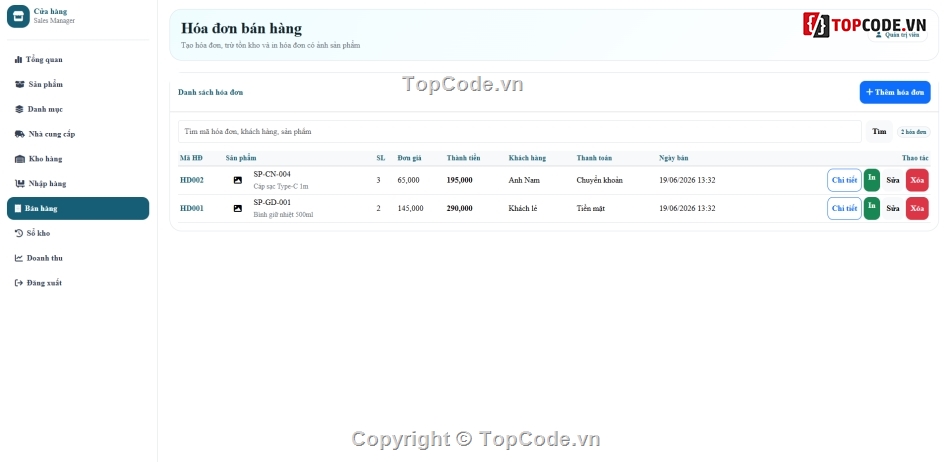Click the Tìm search button
The height and width of the screenshot is (462, 950).
[x=879, y=131]
